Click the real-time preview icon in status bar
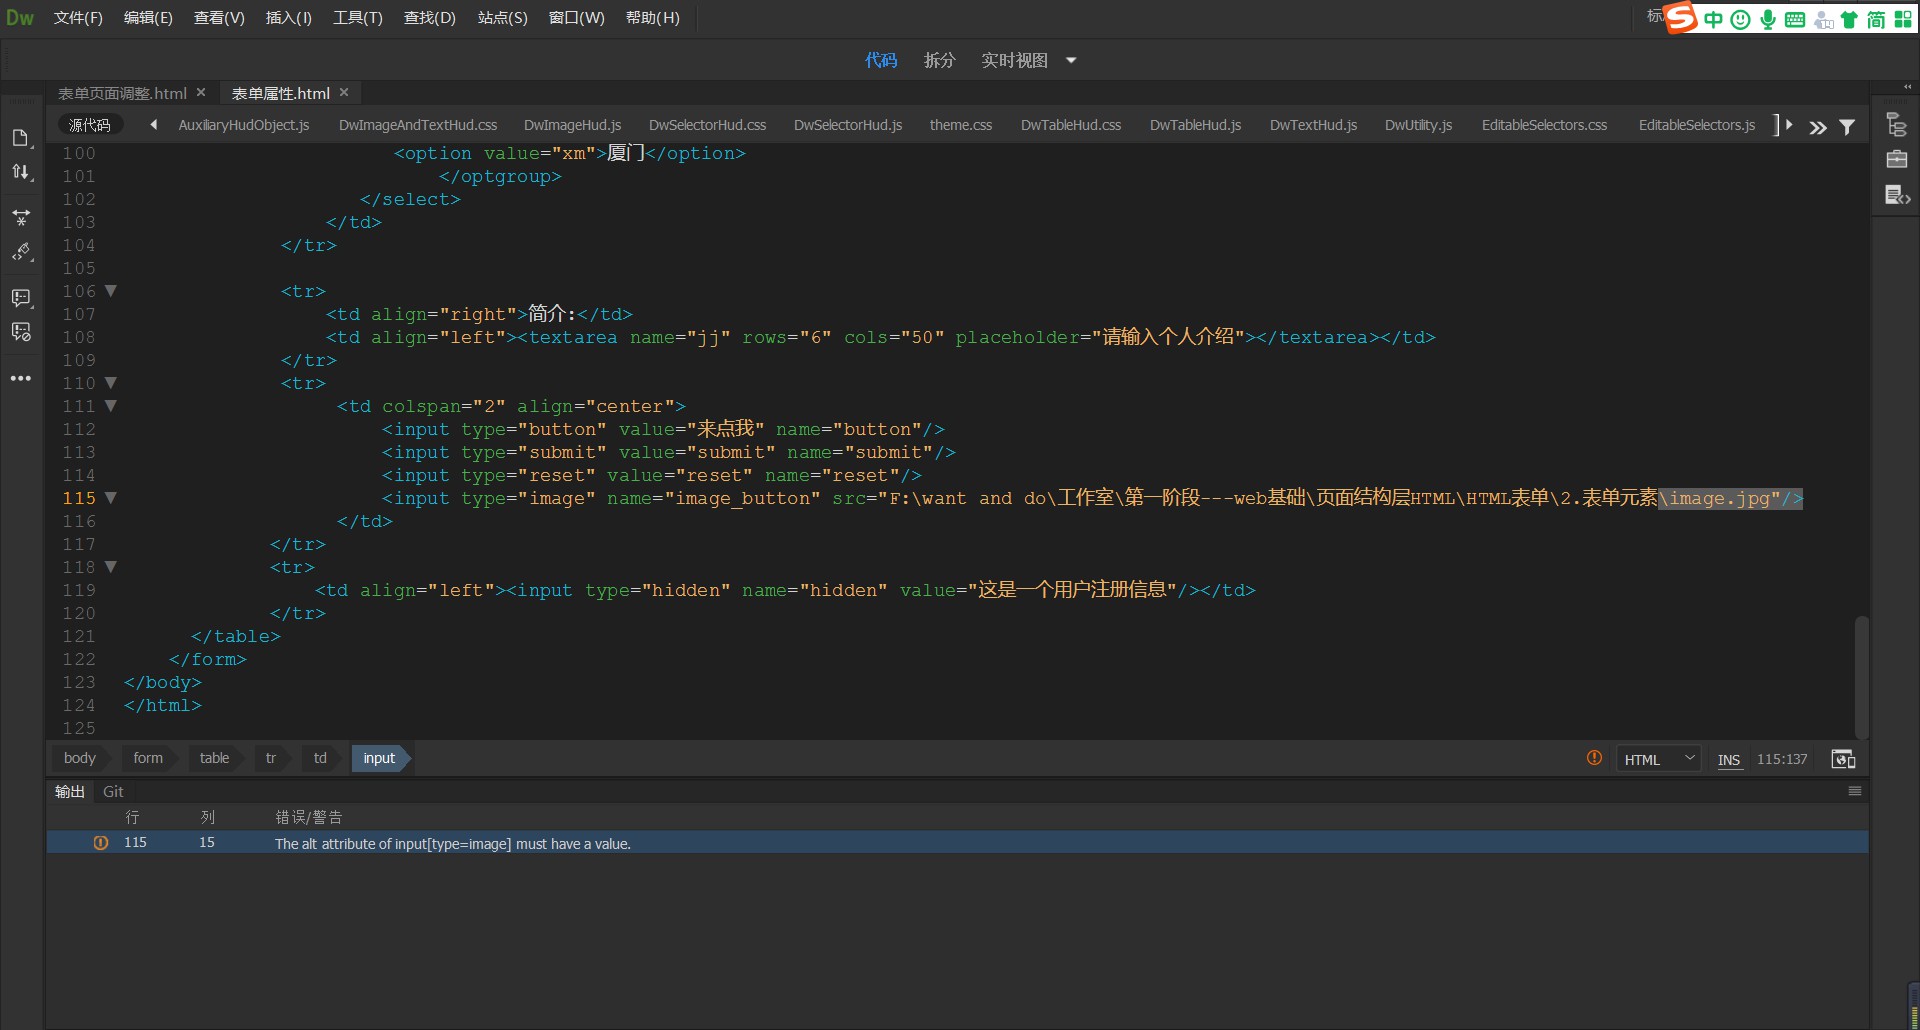 click(1842, 759)
